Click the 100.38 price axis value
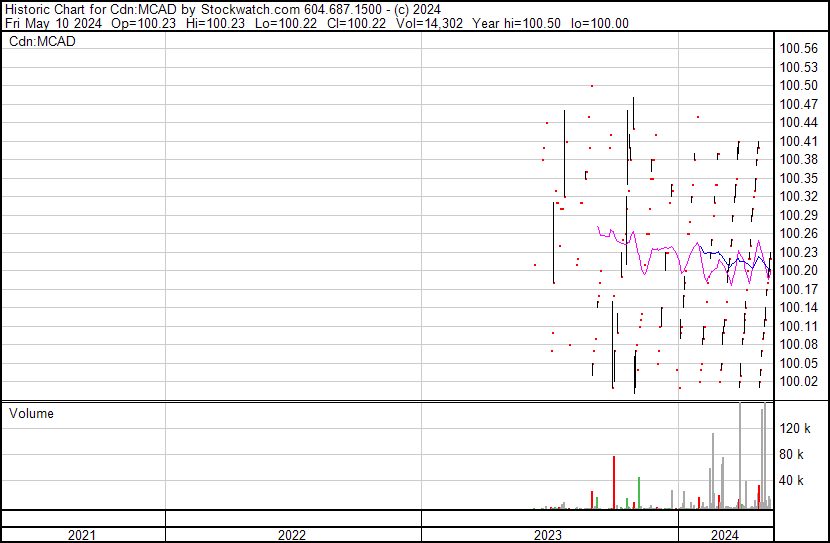830x543 pixels. (x=799, y=160)
